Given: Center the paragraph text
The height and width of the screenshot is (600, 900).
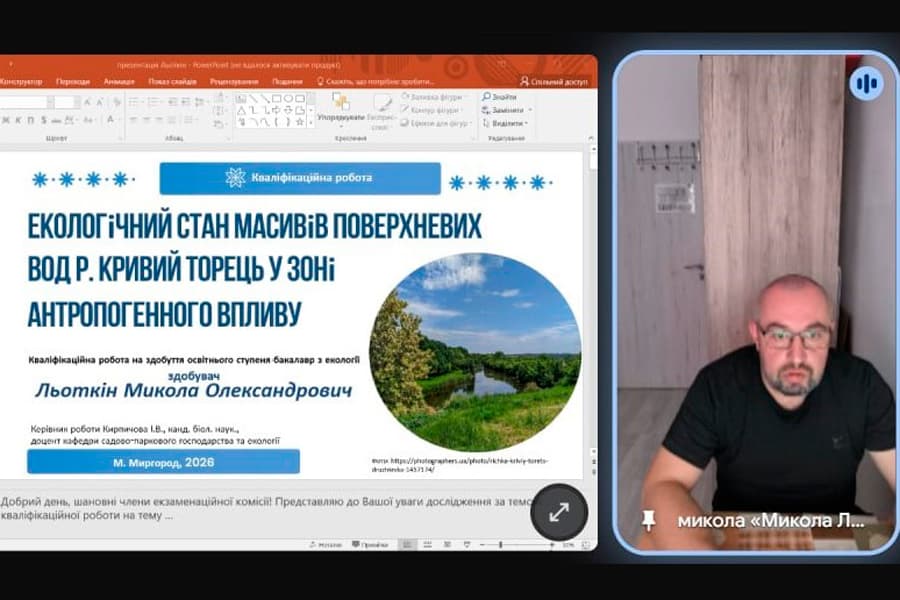Looking at the screenshot, I should 146,119.
